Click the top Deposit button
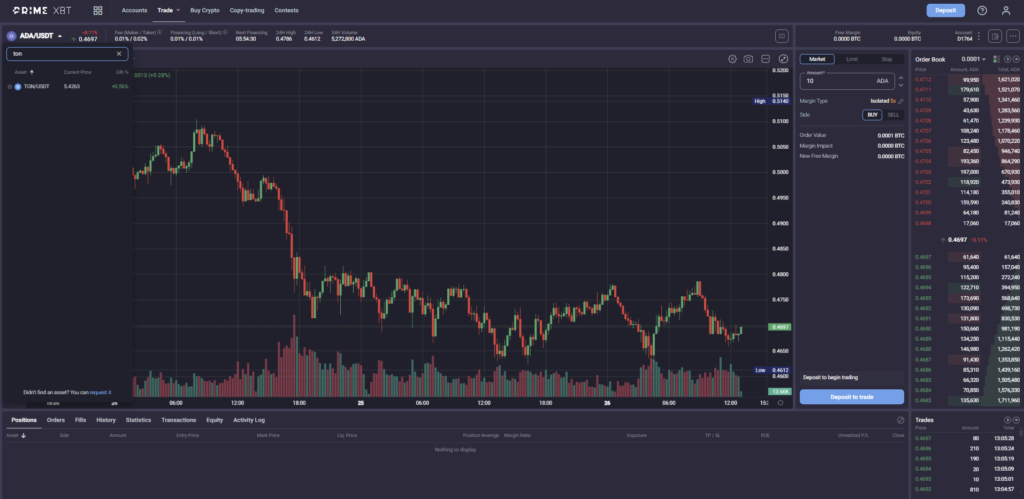This screenshot has height=499, width=1024. [946, 10]
